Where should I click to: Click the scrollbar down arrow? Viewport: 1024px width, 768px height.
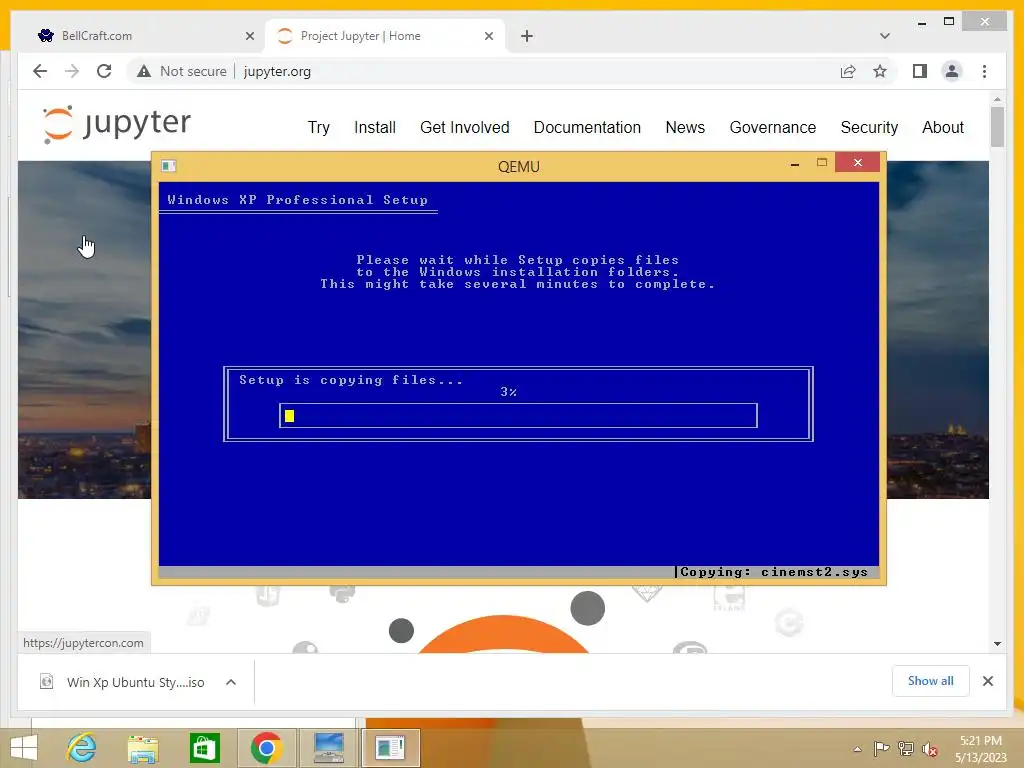(x=997, y=643)
